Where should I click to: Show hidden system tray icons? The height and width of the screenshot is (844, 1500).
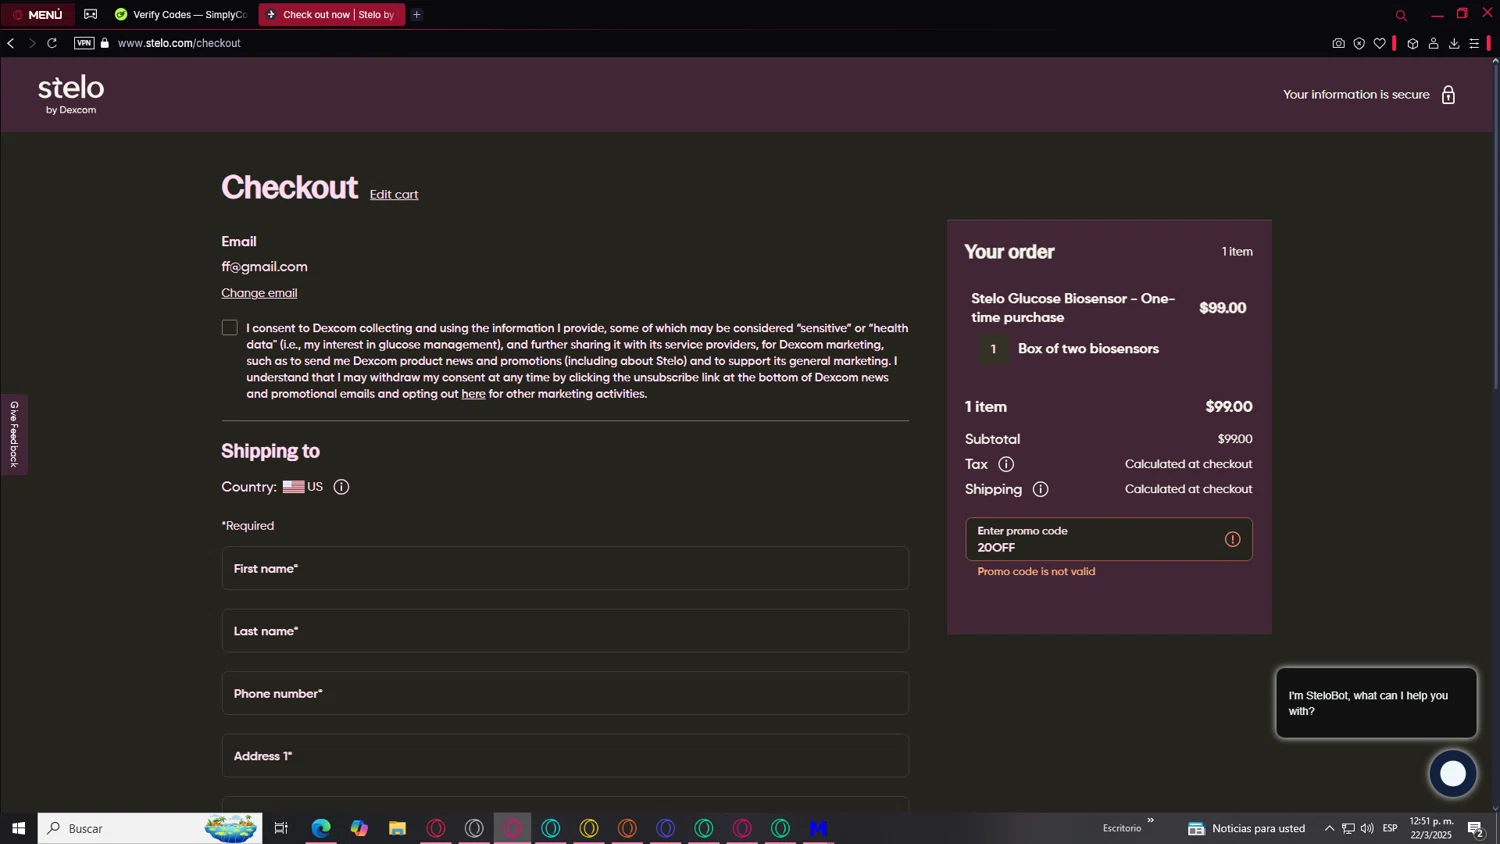pyautogui.click(x=1329, y=828)
